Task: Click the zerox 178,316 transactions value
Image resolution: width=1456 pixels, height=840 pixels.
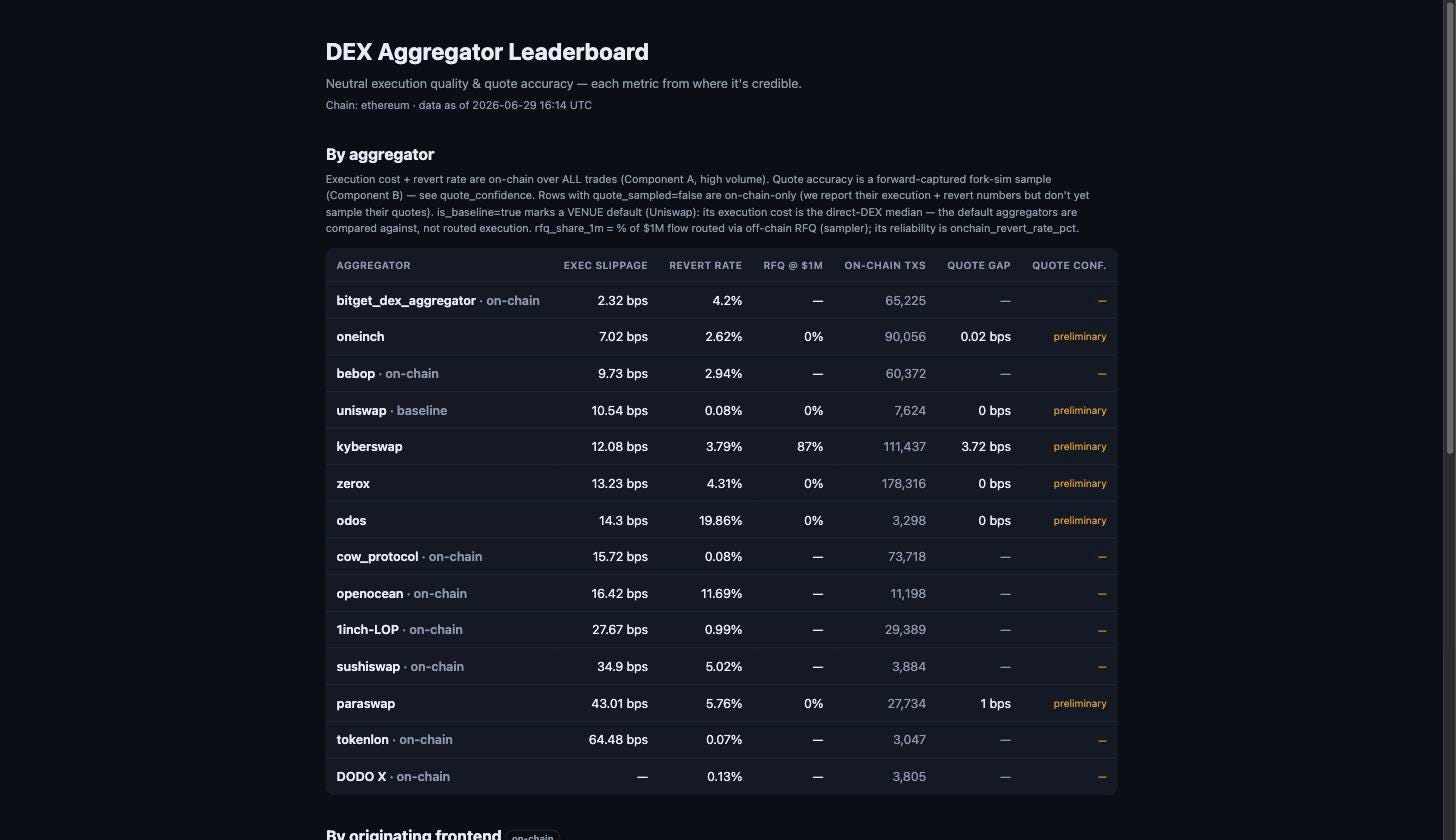Action: [x=903, y=484]
